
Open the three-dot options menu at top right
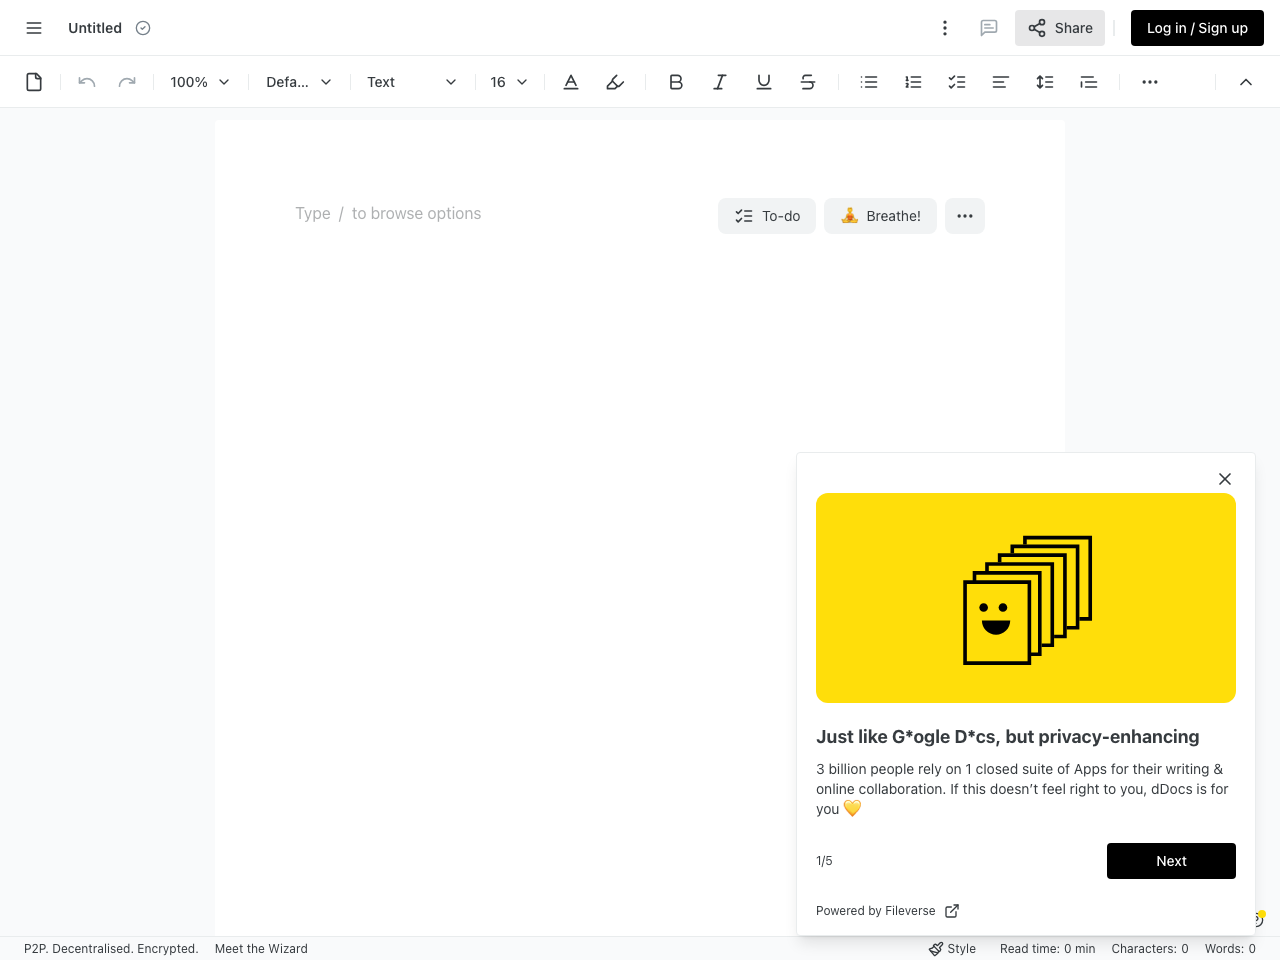[x=944, y=27]
